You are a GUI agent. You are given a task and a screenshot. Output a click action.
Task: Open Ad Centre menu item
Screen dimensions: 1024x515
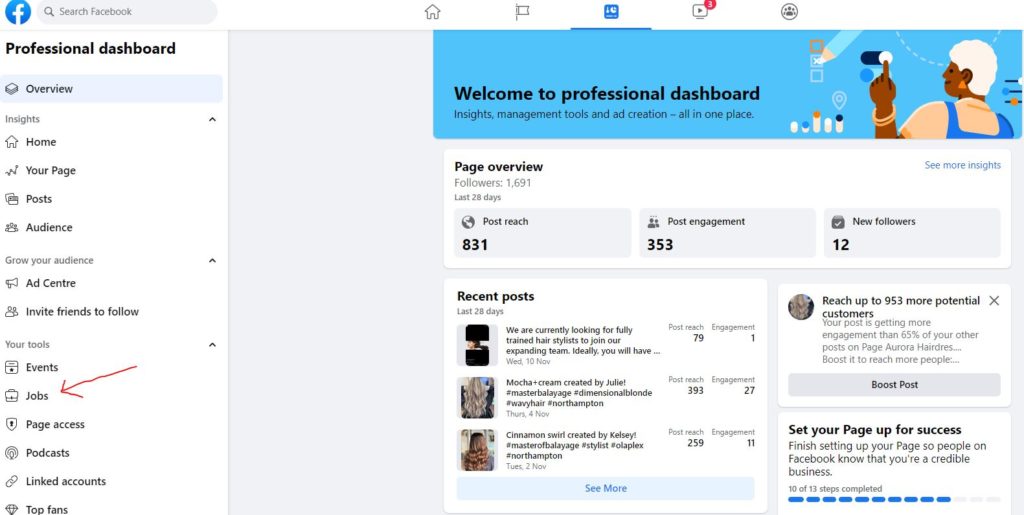tap(112, 283)
